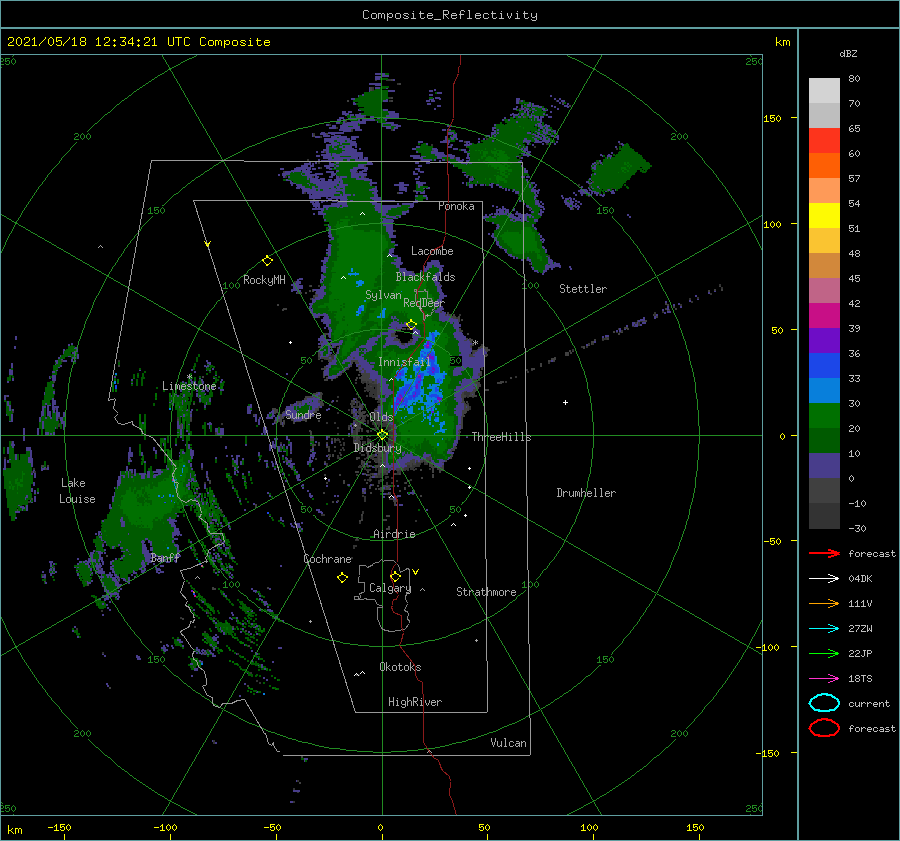Viewport: 900px width, 841px height.
Task: Click the dBZ legend heading
Action: (848, 53)
